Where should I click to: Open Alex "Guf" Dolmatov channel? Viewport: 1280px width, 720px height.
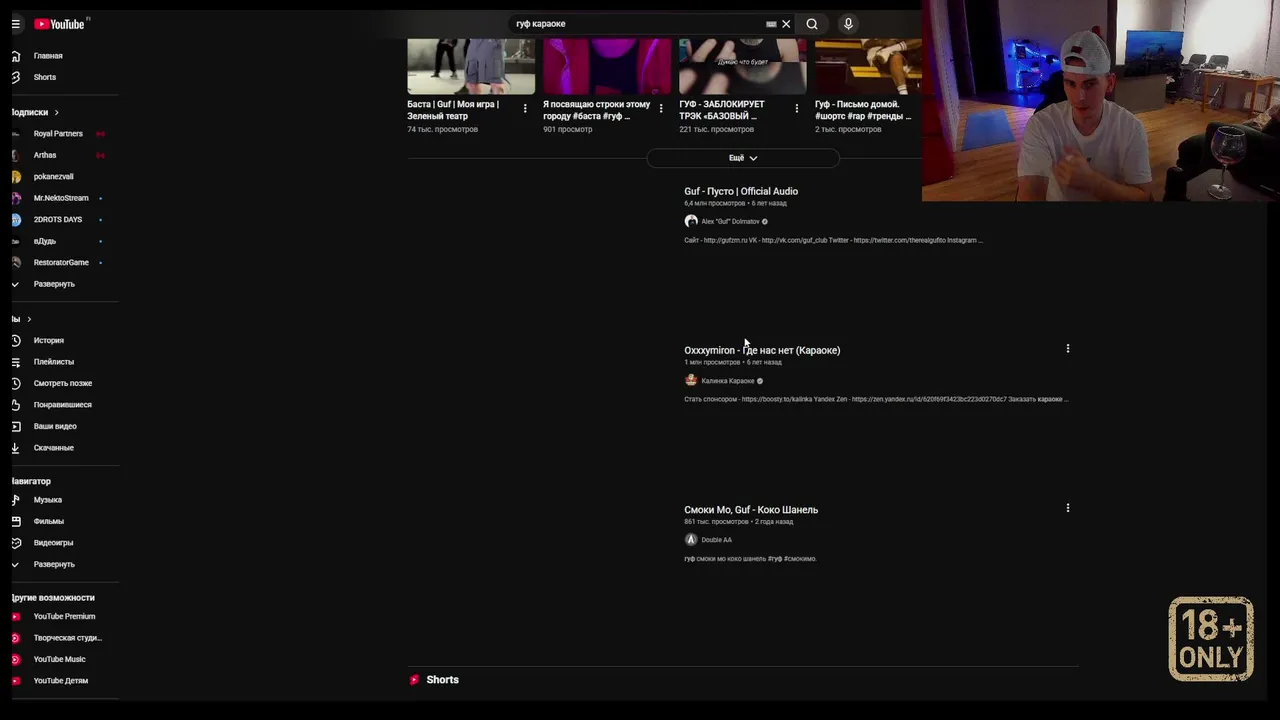pyautogui.click(x=730, y=221)
